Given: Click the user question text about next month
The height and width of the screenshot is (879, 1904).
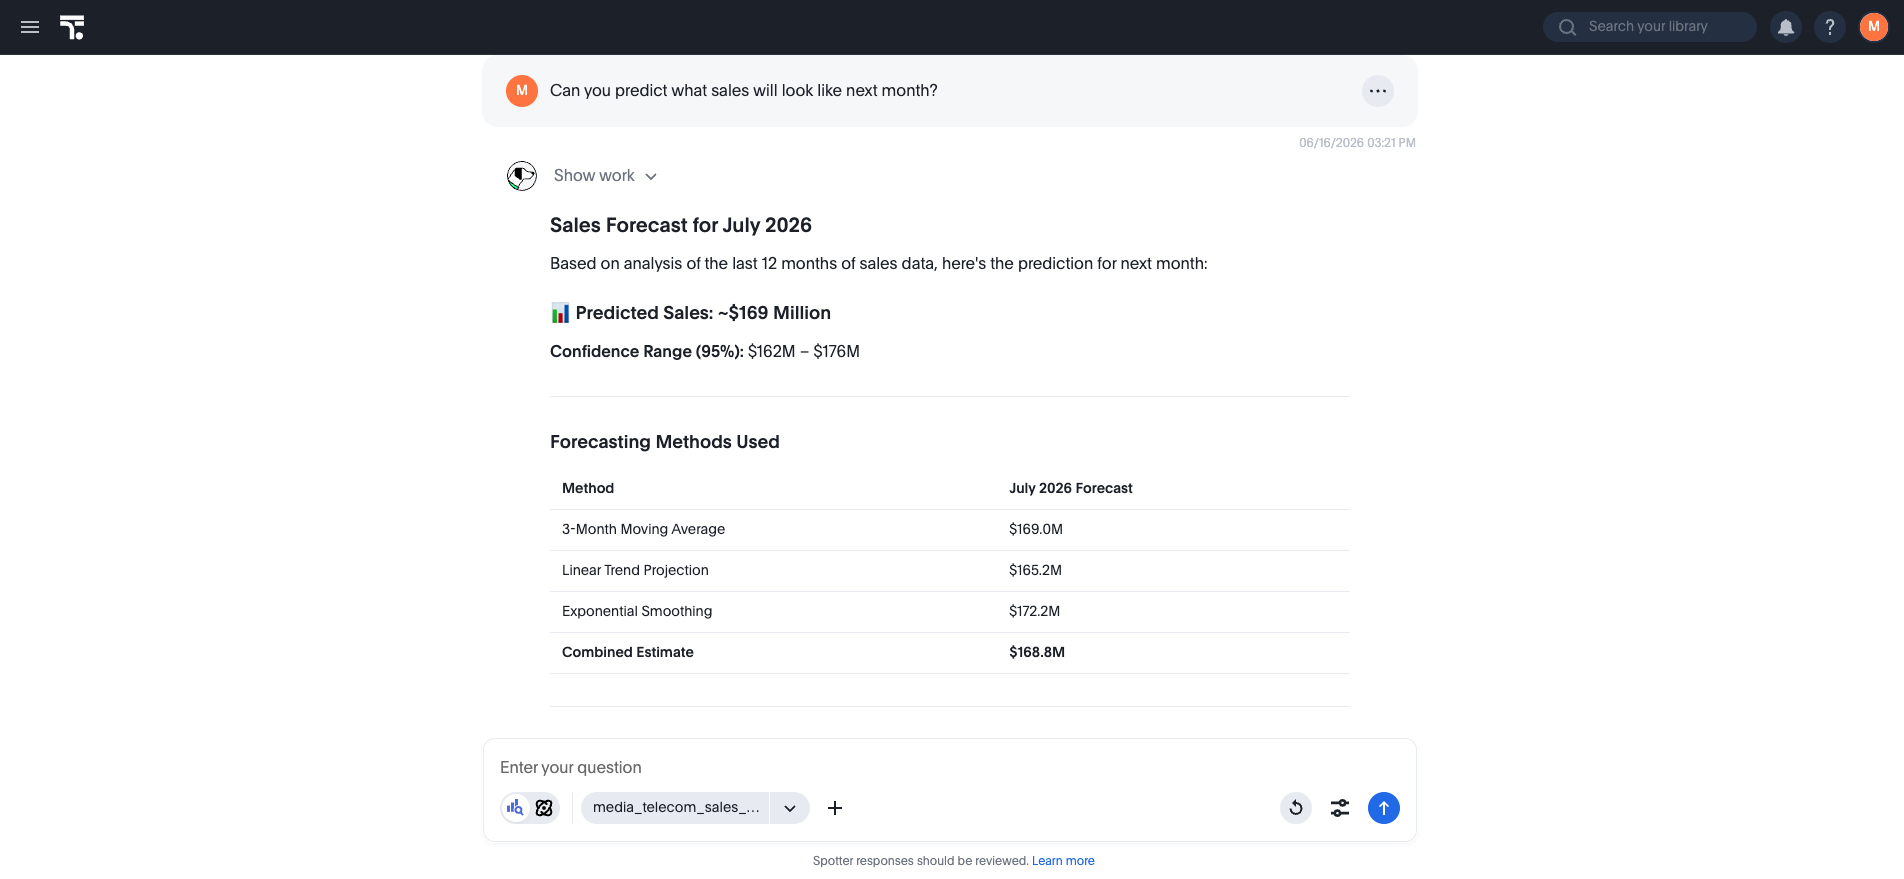Looking at the screenshot, I should tap(744, 91).
